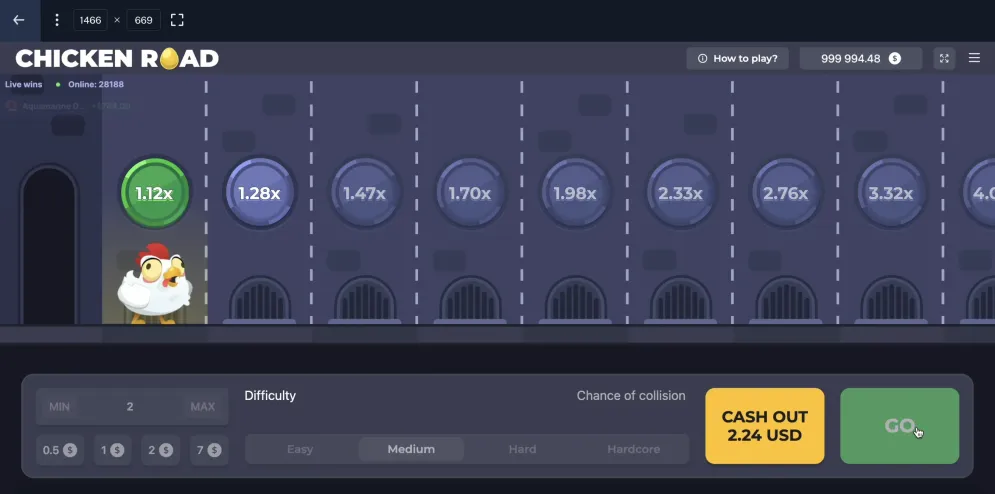Viewport: 995px width, 494px height.
Task: Click the chicken character
Action: point(153,283)
